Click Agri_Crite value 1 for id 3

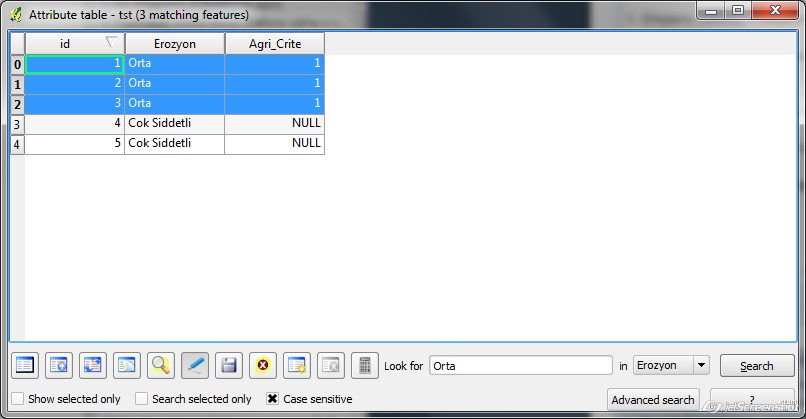click(274, 104)
